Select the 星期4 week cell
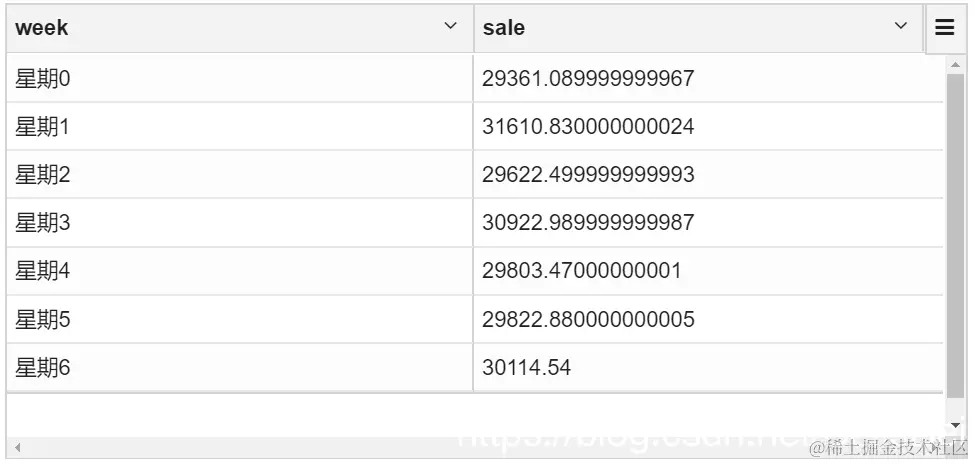 coord(43,271)
